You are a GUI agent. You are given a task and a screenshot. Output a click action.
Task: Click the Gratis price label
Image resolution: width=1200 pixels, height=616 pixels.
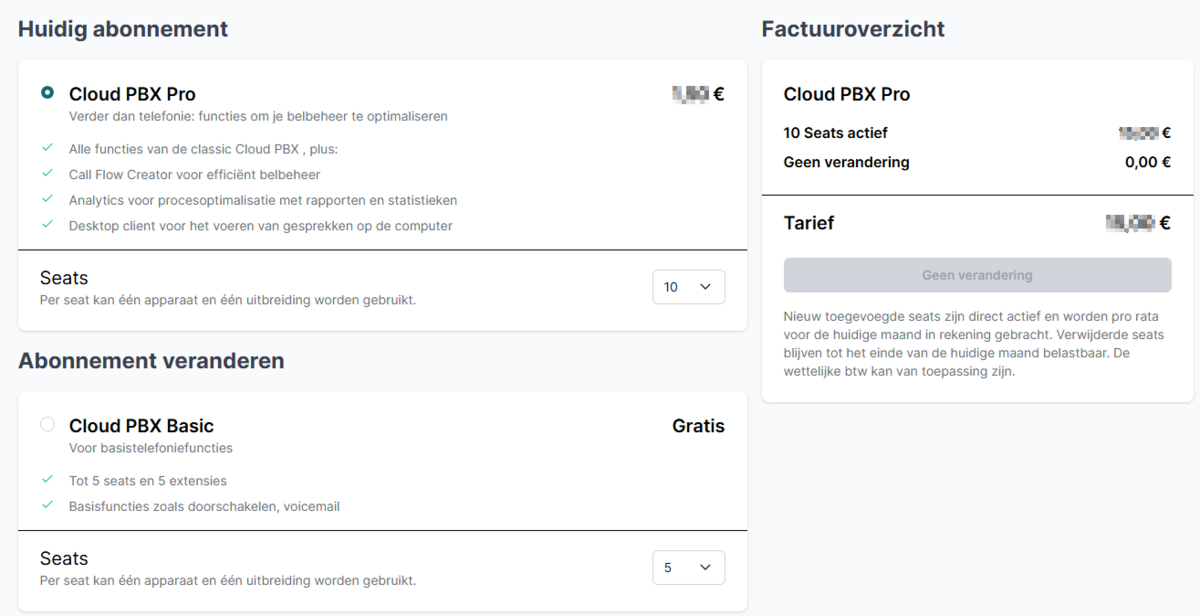tap(698, 426)
